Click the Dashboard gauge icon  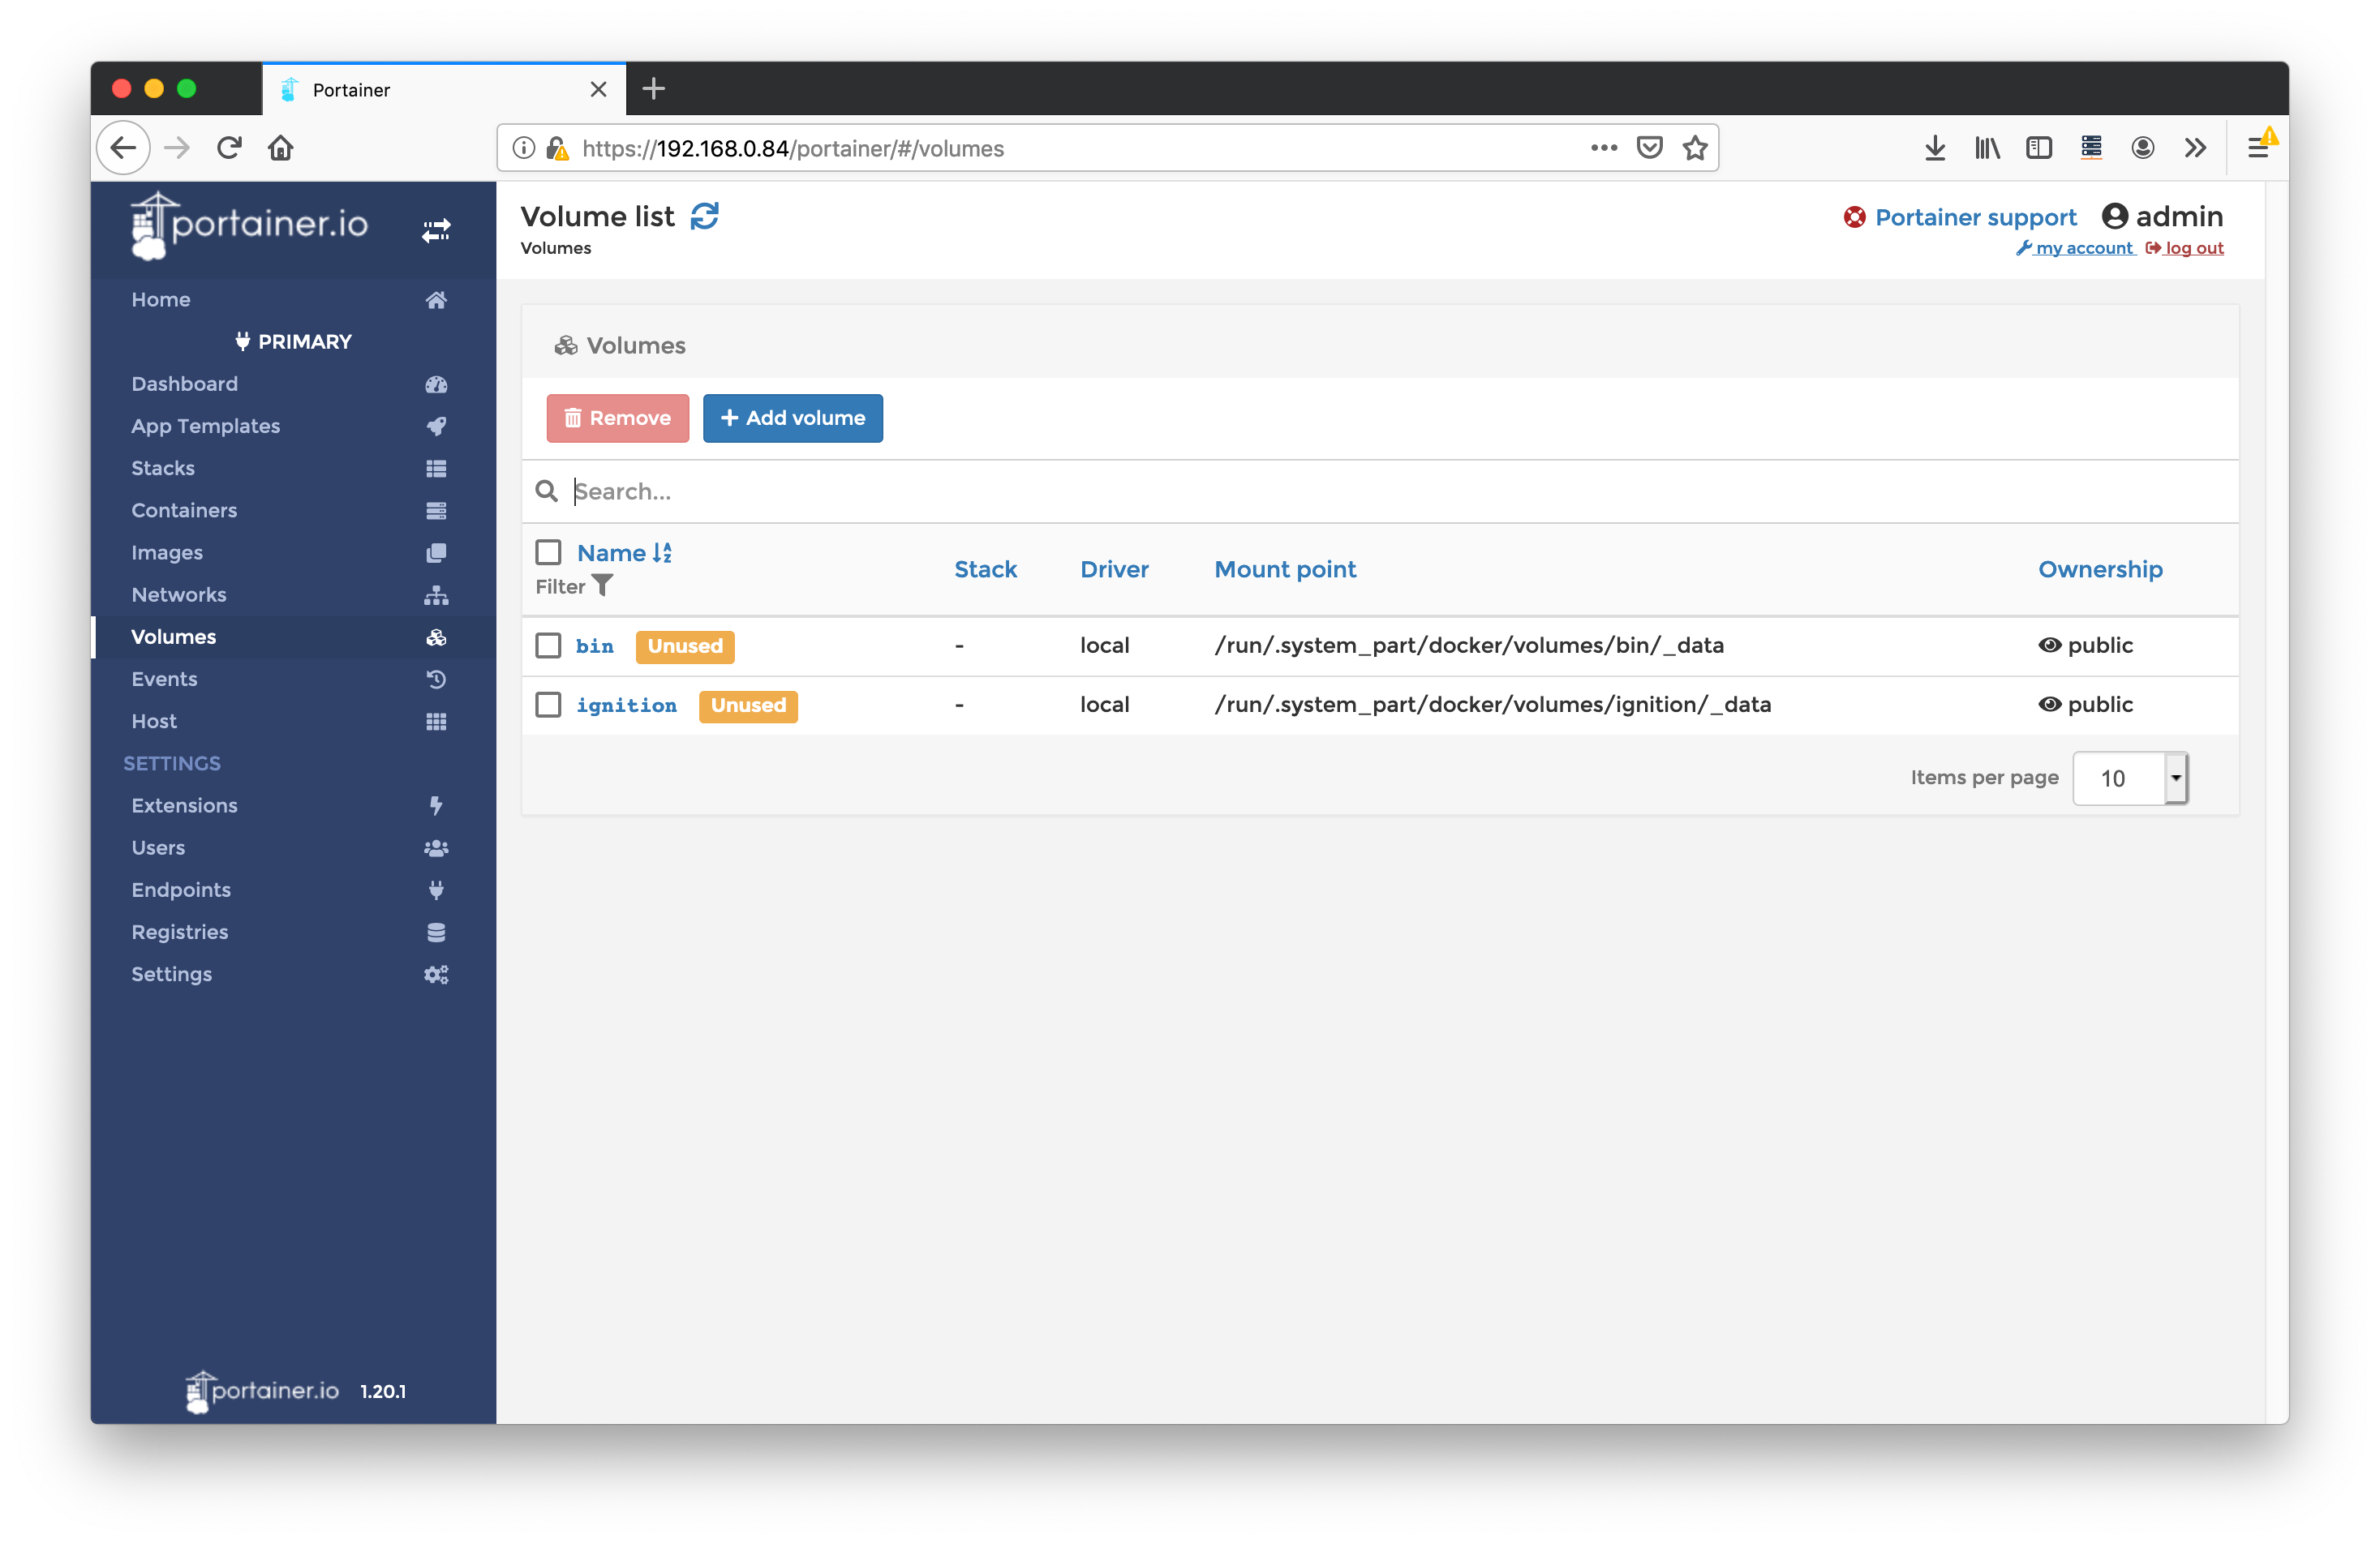(436, 384)
